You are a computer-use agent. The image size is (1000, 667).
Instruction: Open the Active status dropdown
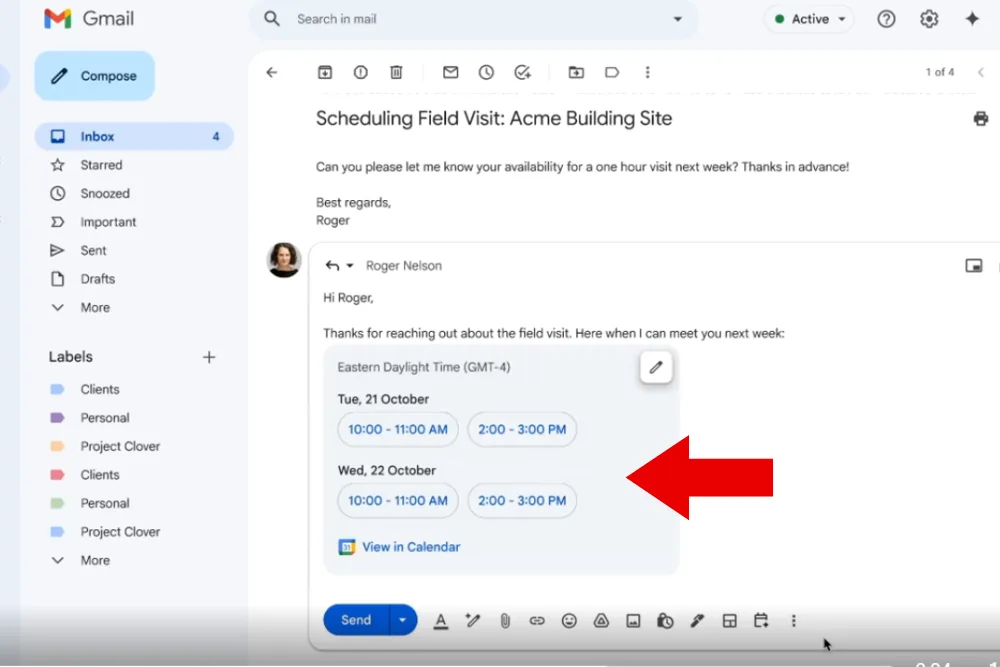(808, 19)
